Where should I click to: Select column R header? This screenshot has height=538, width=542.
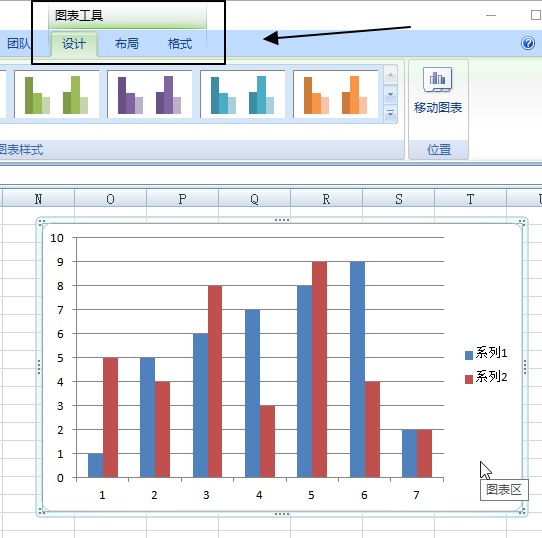[x=326, y=199]
